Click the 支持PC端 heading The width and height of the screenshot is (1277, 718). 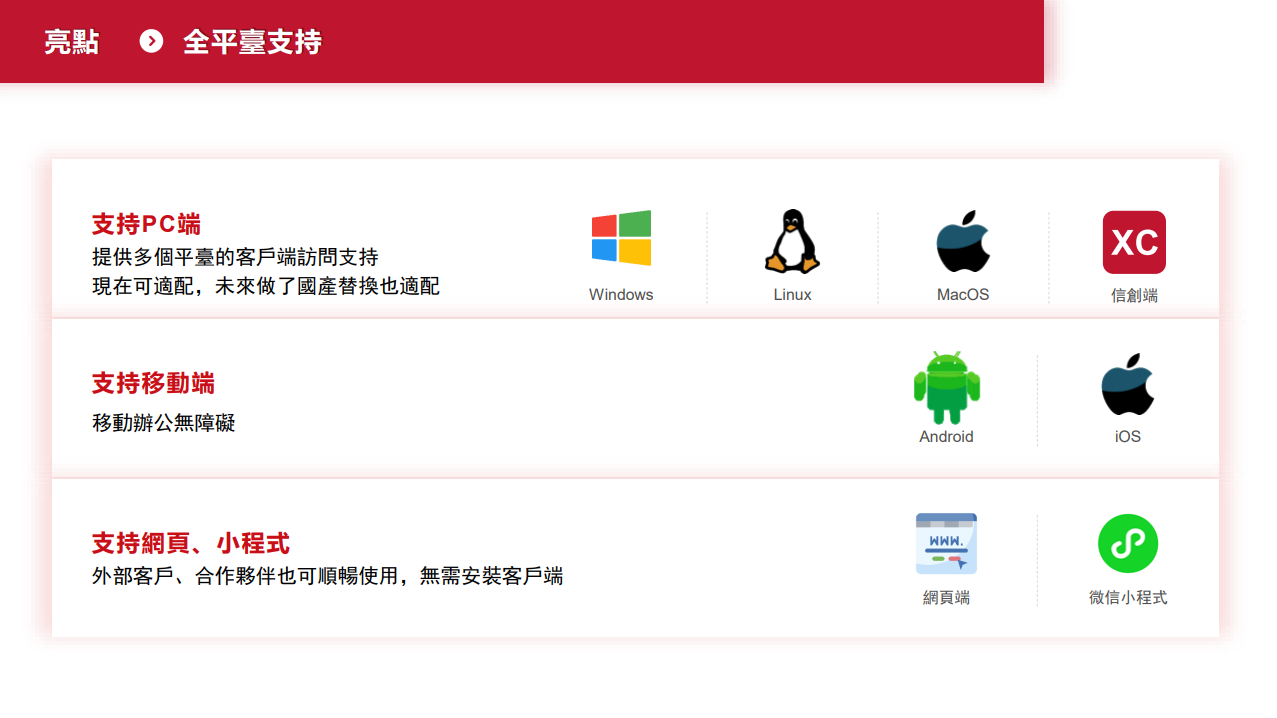(146, 224)
